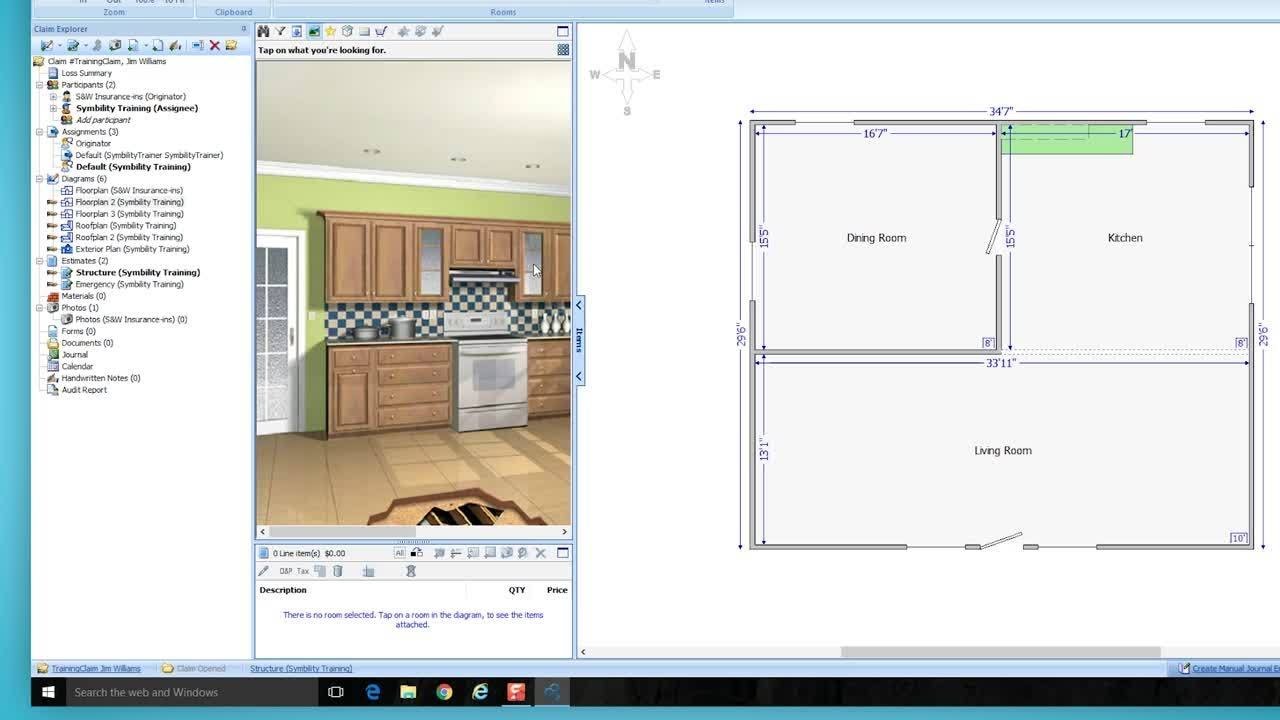
Task: Click the X remove icon in line items header
Action: [x=541, y=553]
